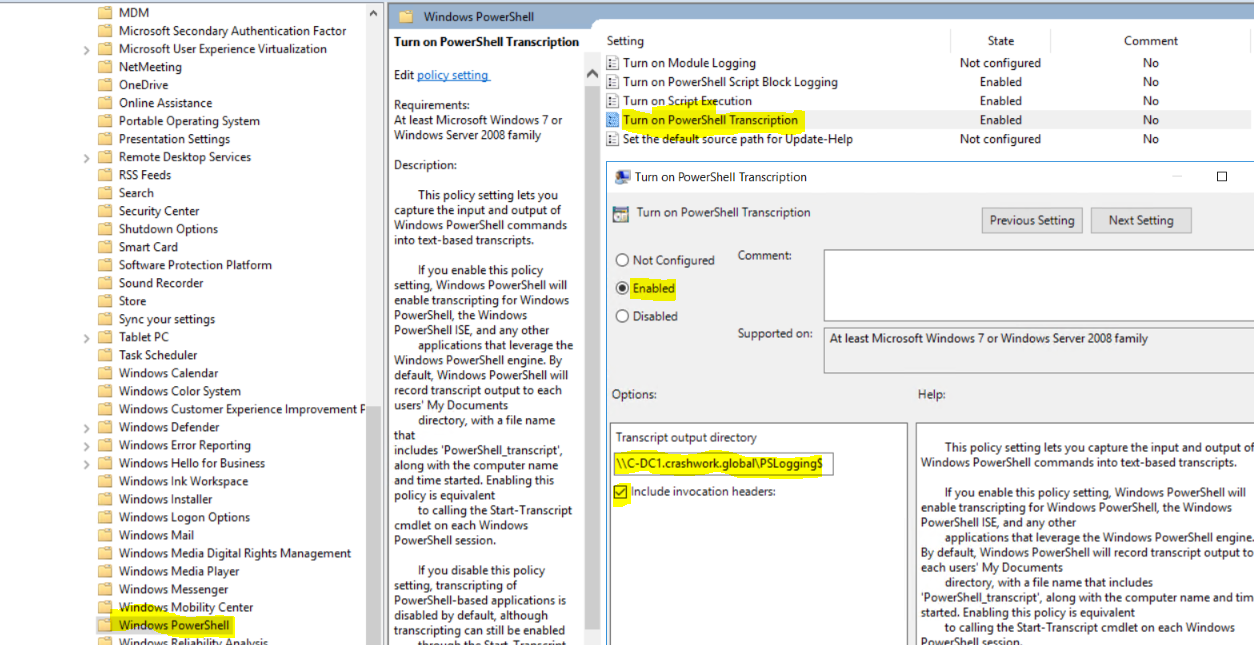Select MDM folder icon in tree
Viewport: 1254px width, 645px height.
[105, 13]
